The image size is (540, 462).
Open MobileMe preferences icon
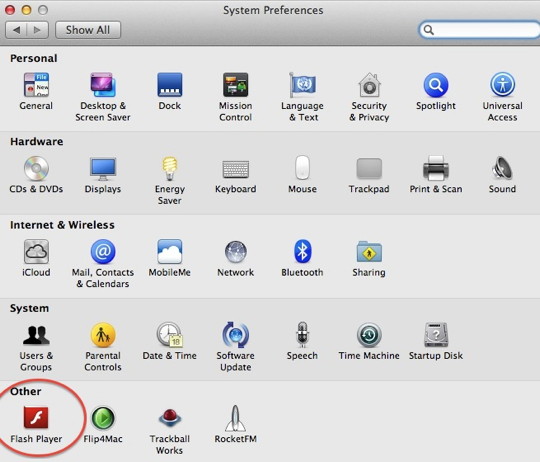[x=169, y=252]
